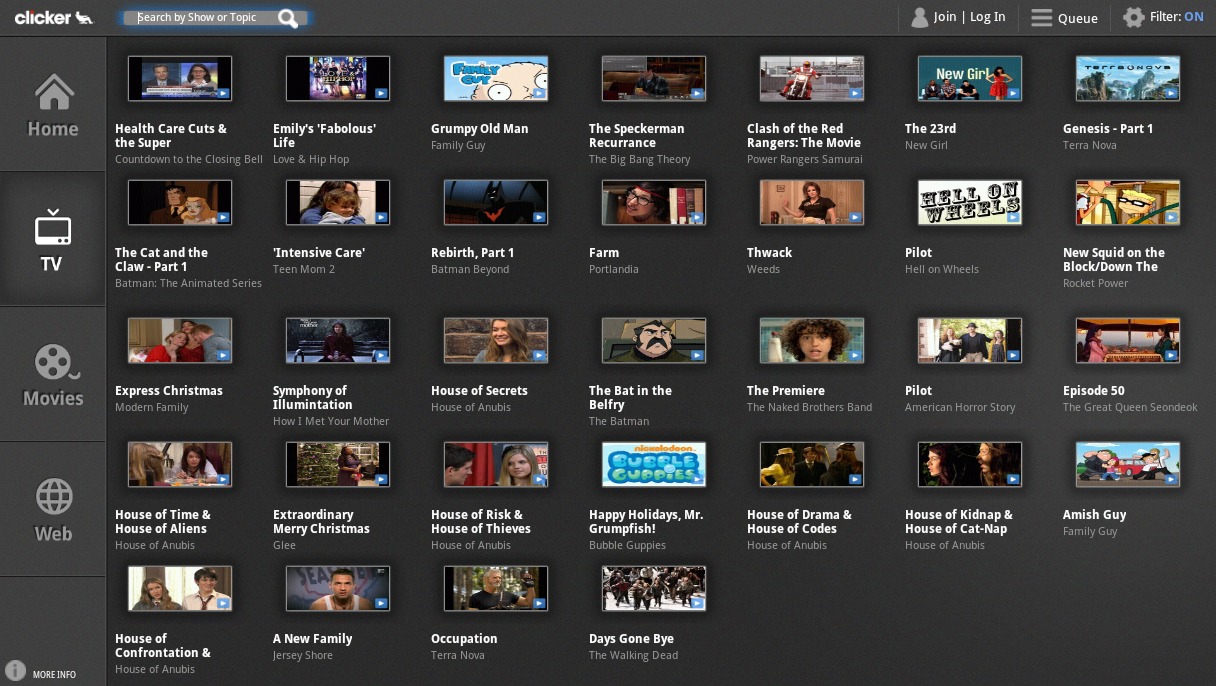Click the 'Countdown to the Closing Bell' show name
This screenshot has height=686, width=1216.
(189, 160)
